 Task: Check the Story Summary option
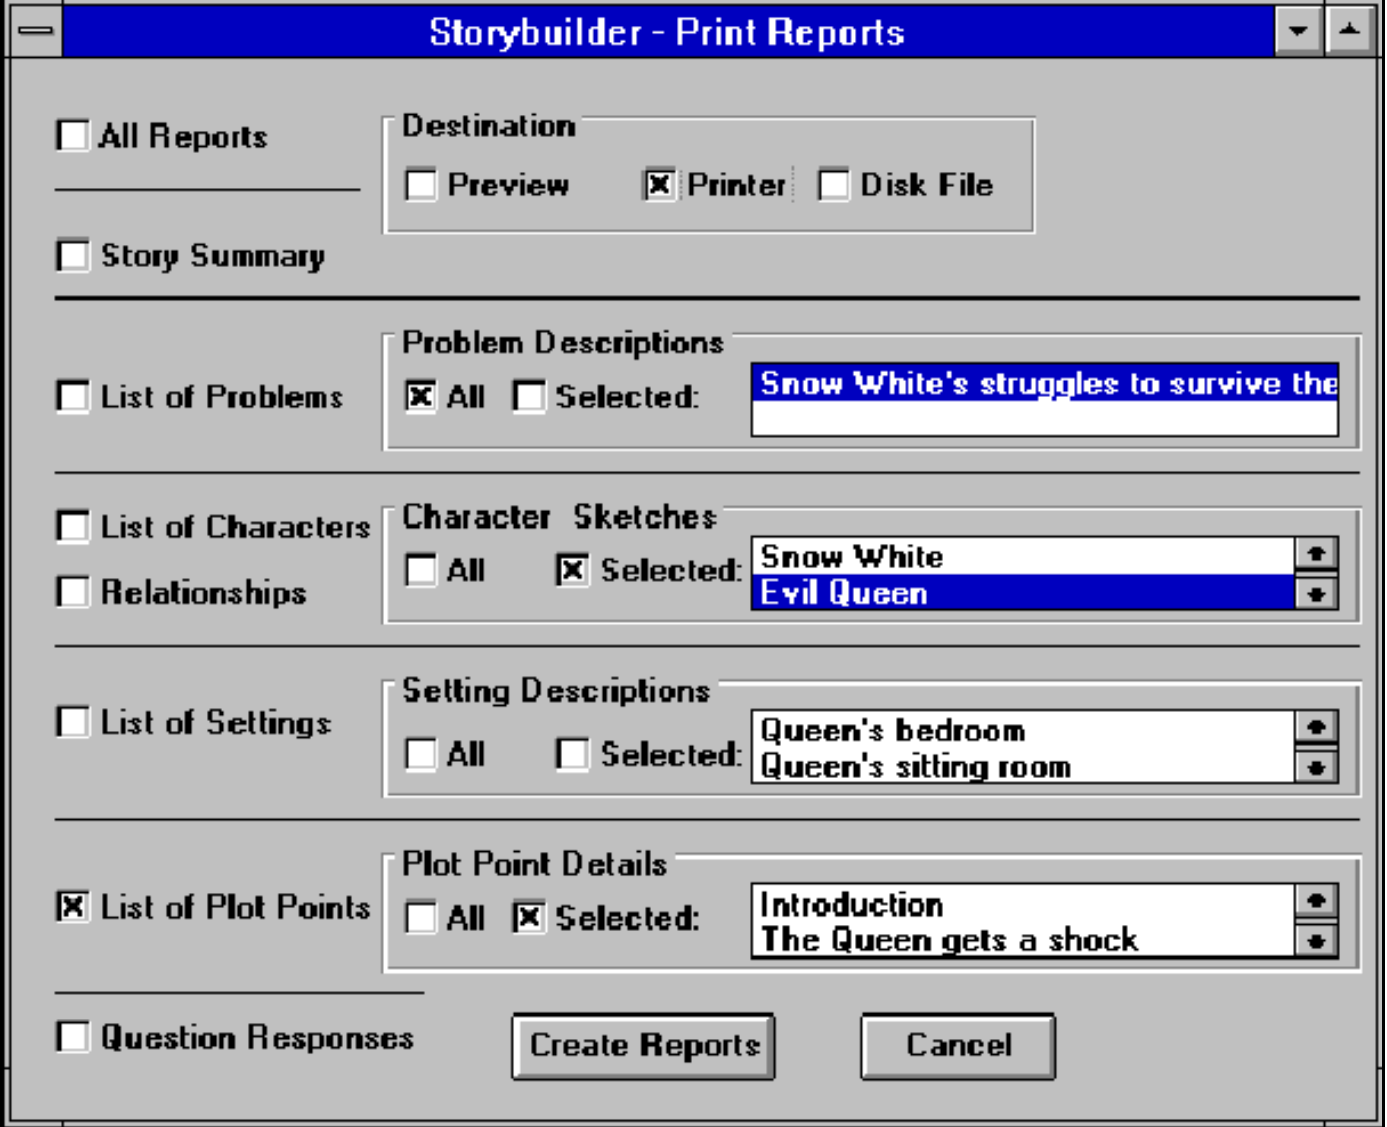(71, 256)
